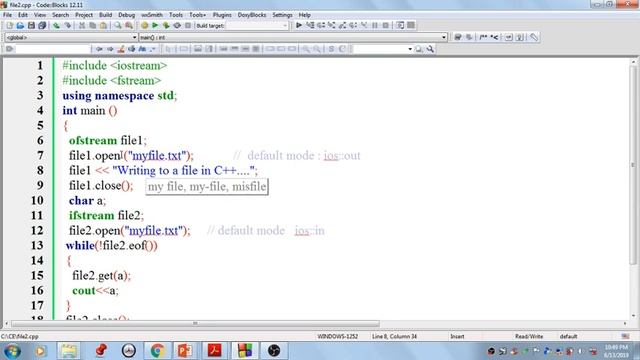The height and width of the screenshot is (360, 640).
Task: Open PowerPoint from the taskbar
Action: point(184,351)
